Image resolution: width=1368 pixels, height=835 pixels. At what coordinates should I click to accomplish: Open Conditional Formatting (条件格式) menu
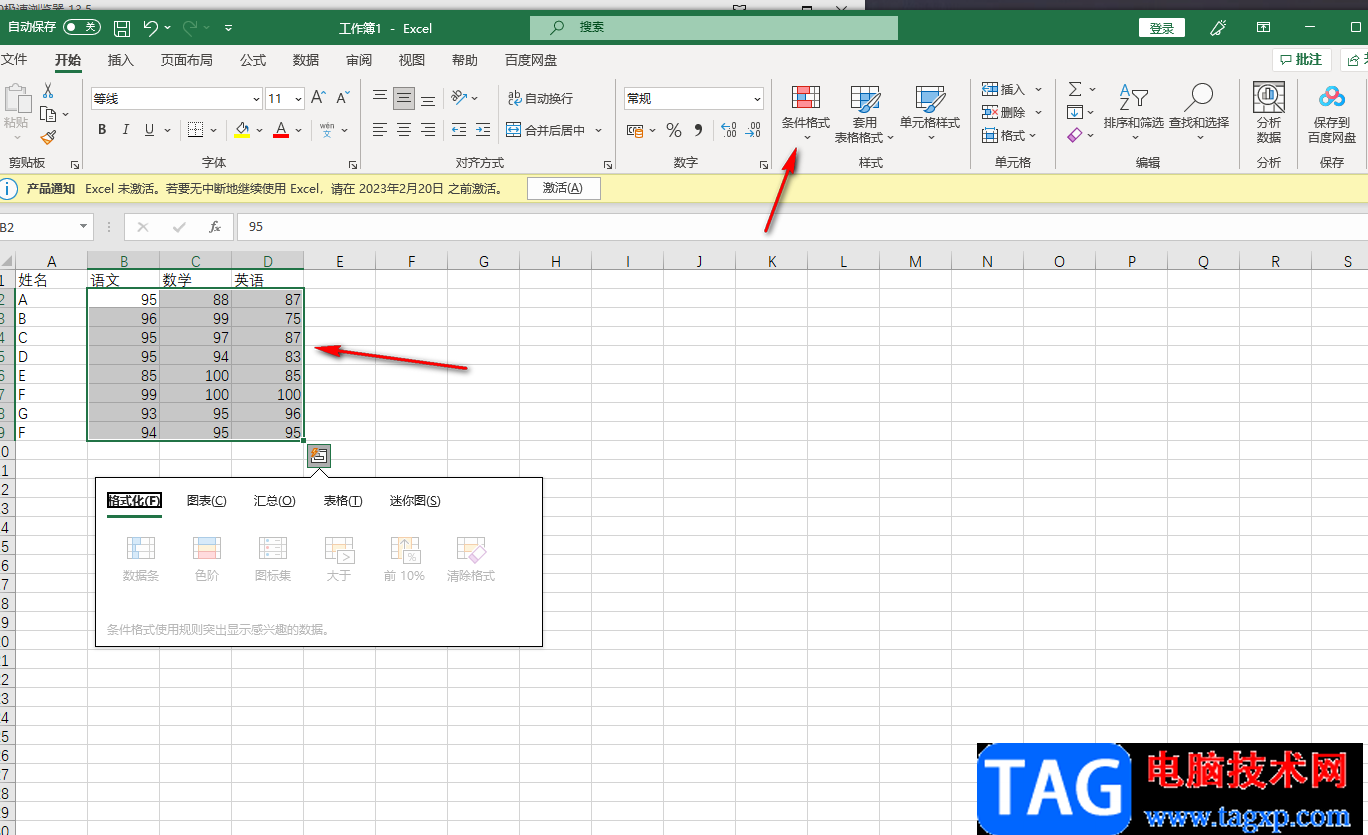coord(806,114)
